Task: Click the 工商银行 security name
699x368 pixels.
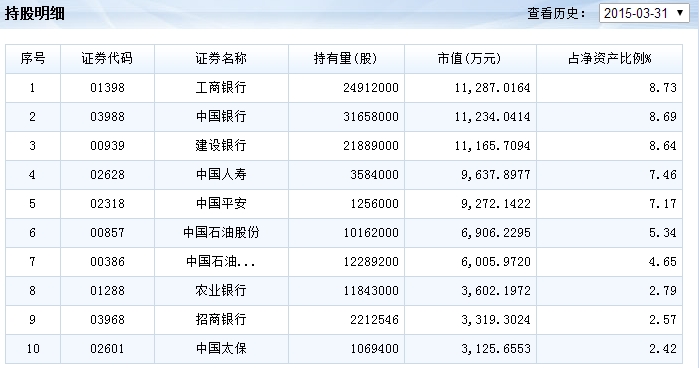Action: pos(221,87)
